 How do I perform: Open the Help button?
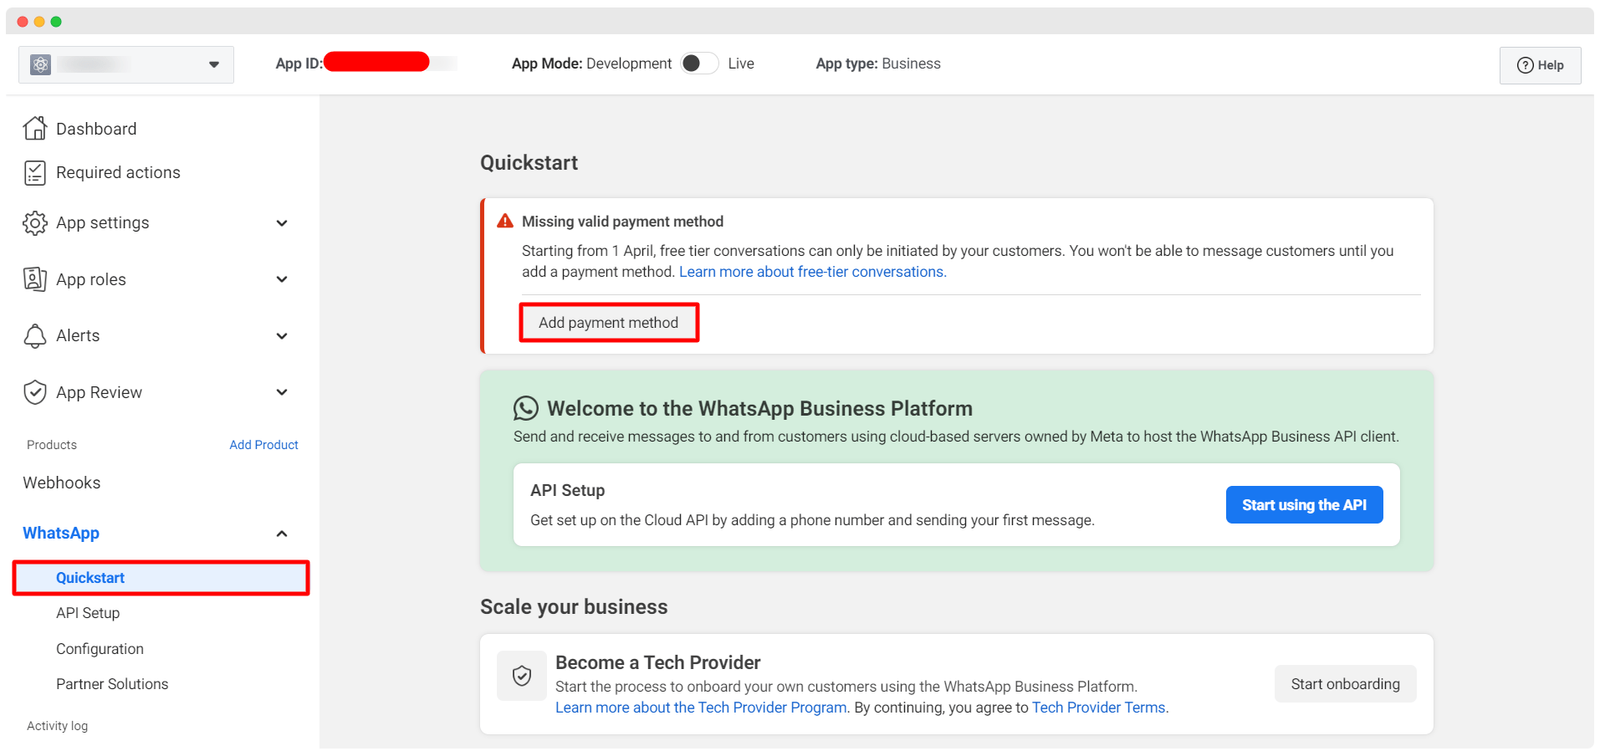(x=1539, y=65)
